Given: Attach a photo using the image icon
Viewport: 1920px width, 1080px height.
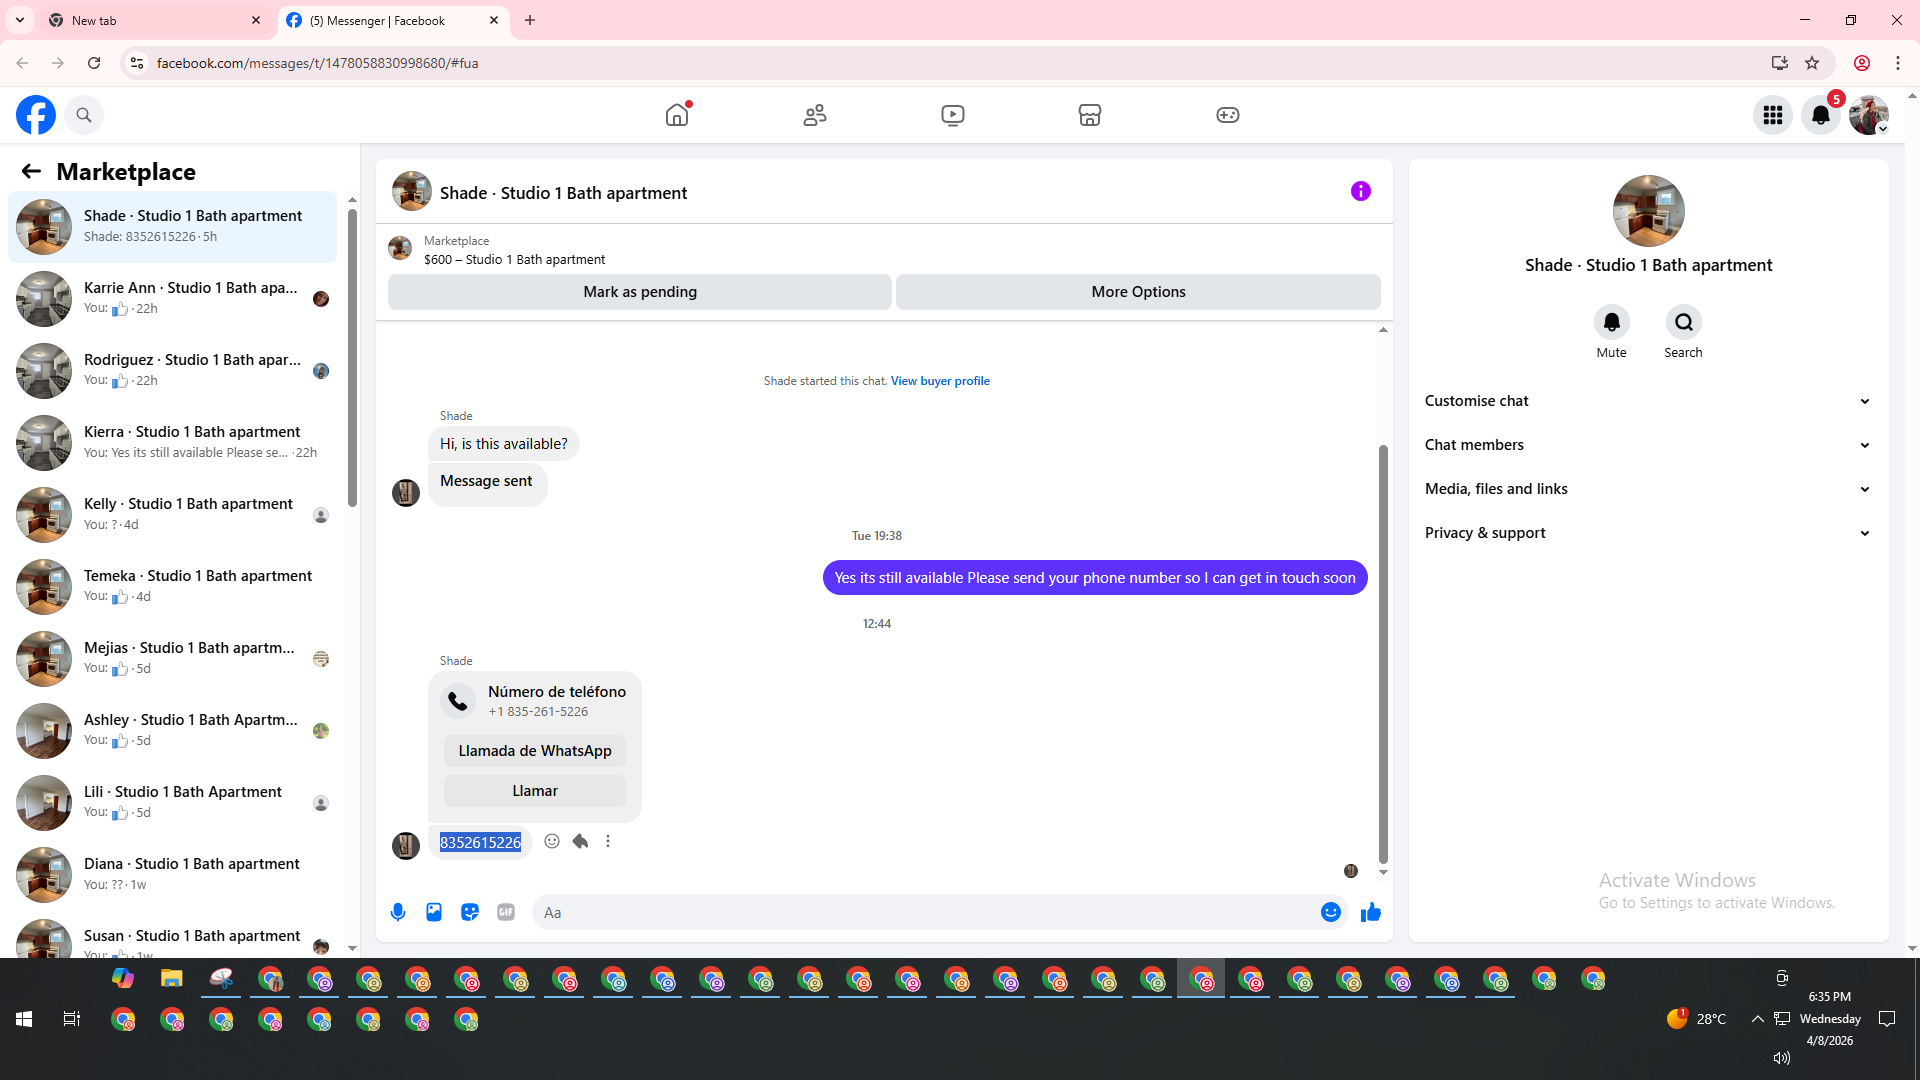Looking at the screenshot, I should [434, 912].
